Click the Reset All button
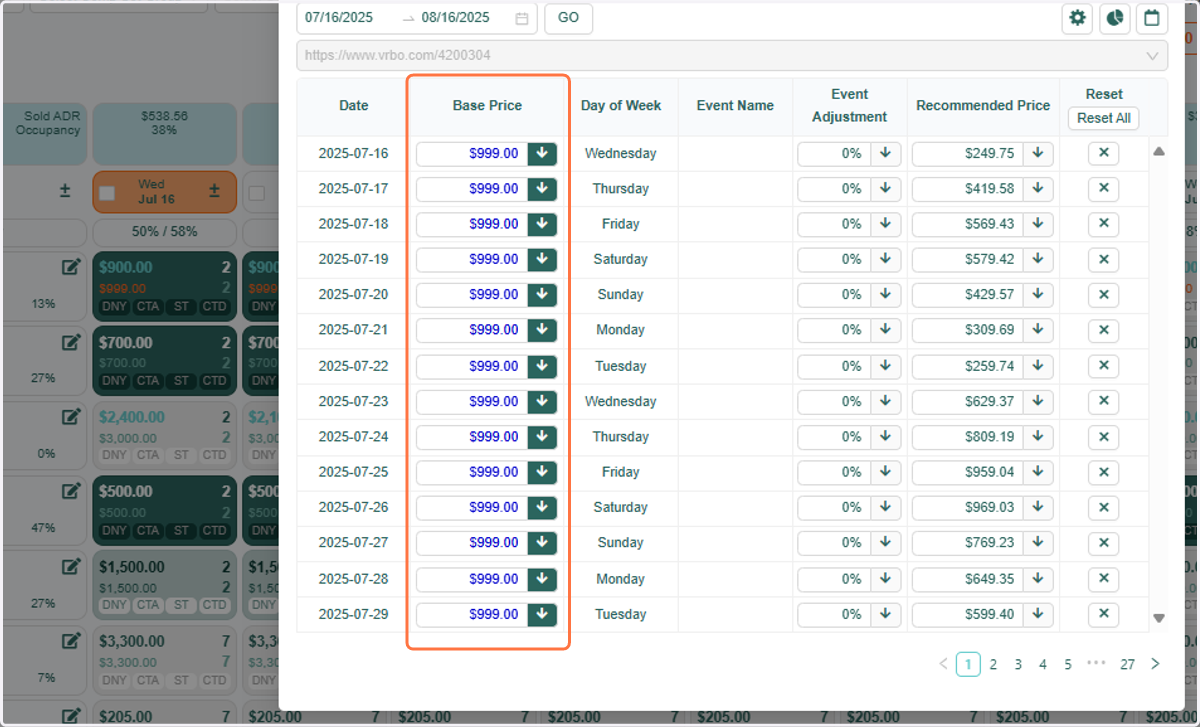This screenshot has width=1200, height=727. click(1104, 118)
